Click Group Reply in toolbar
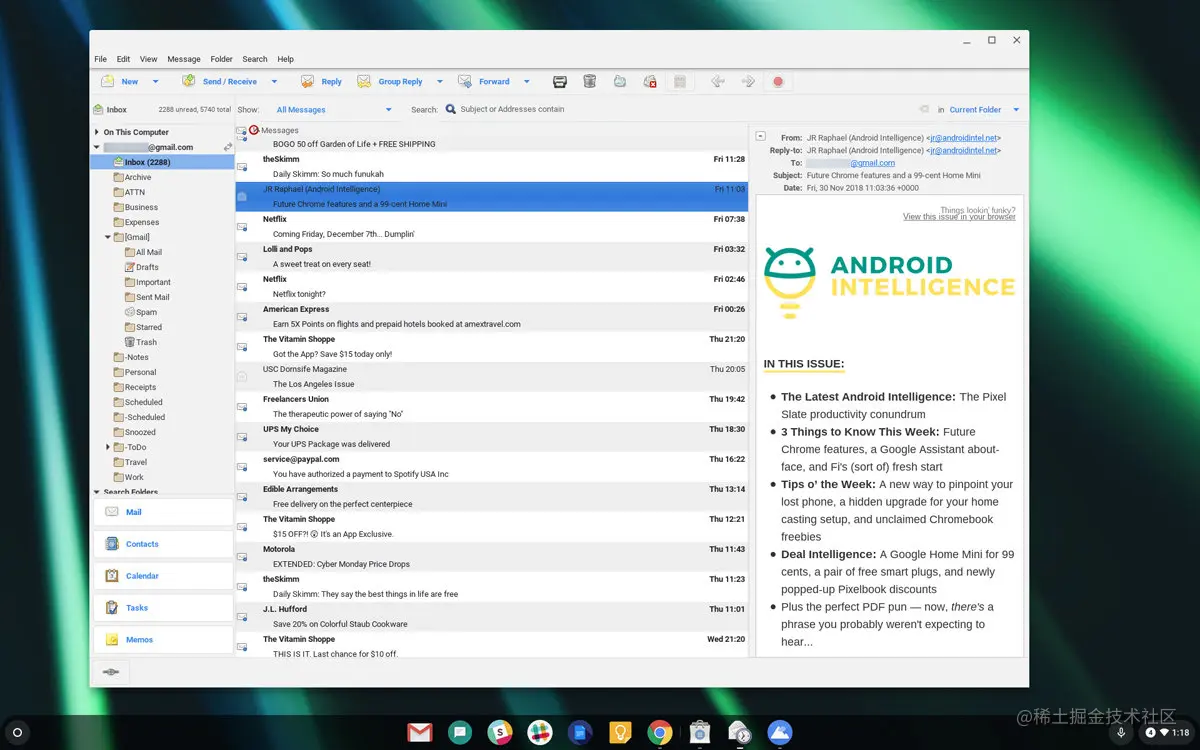 pos(390,82)
